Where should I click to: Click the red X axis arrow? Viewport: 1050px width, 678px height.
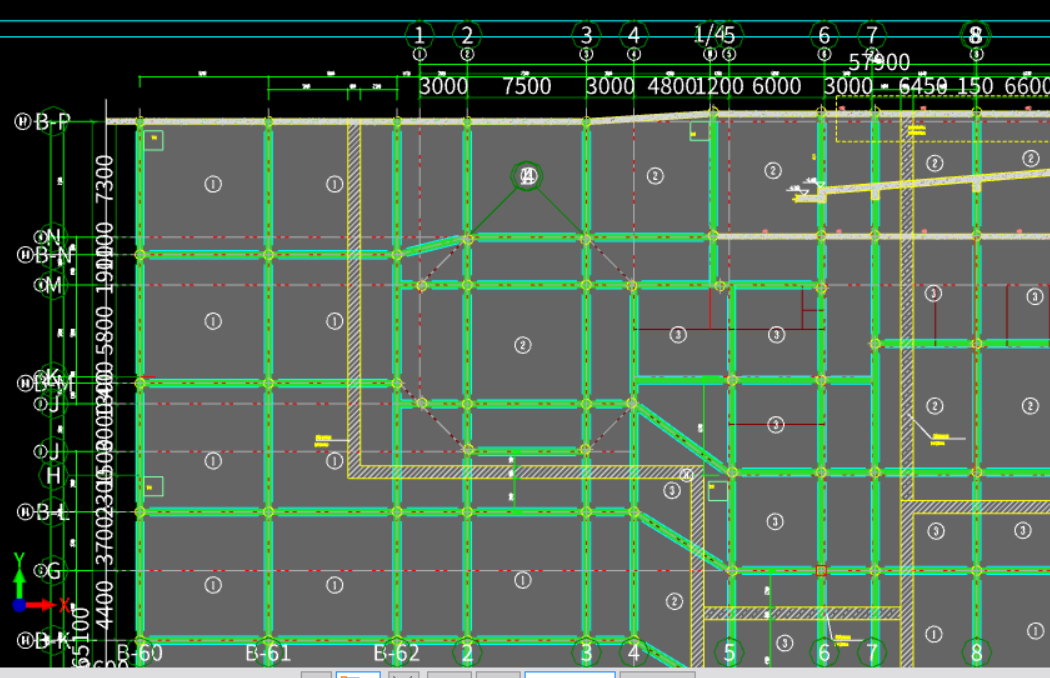[x=40, y=605]
